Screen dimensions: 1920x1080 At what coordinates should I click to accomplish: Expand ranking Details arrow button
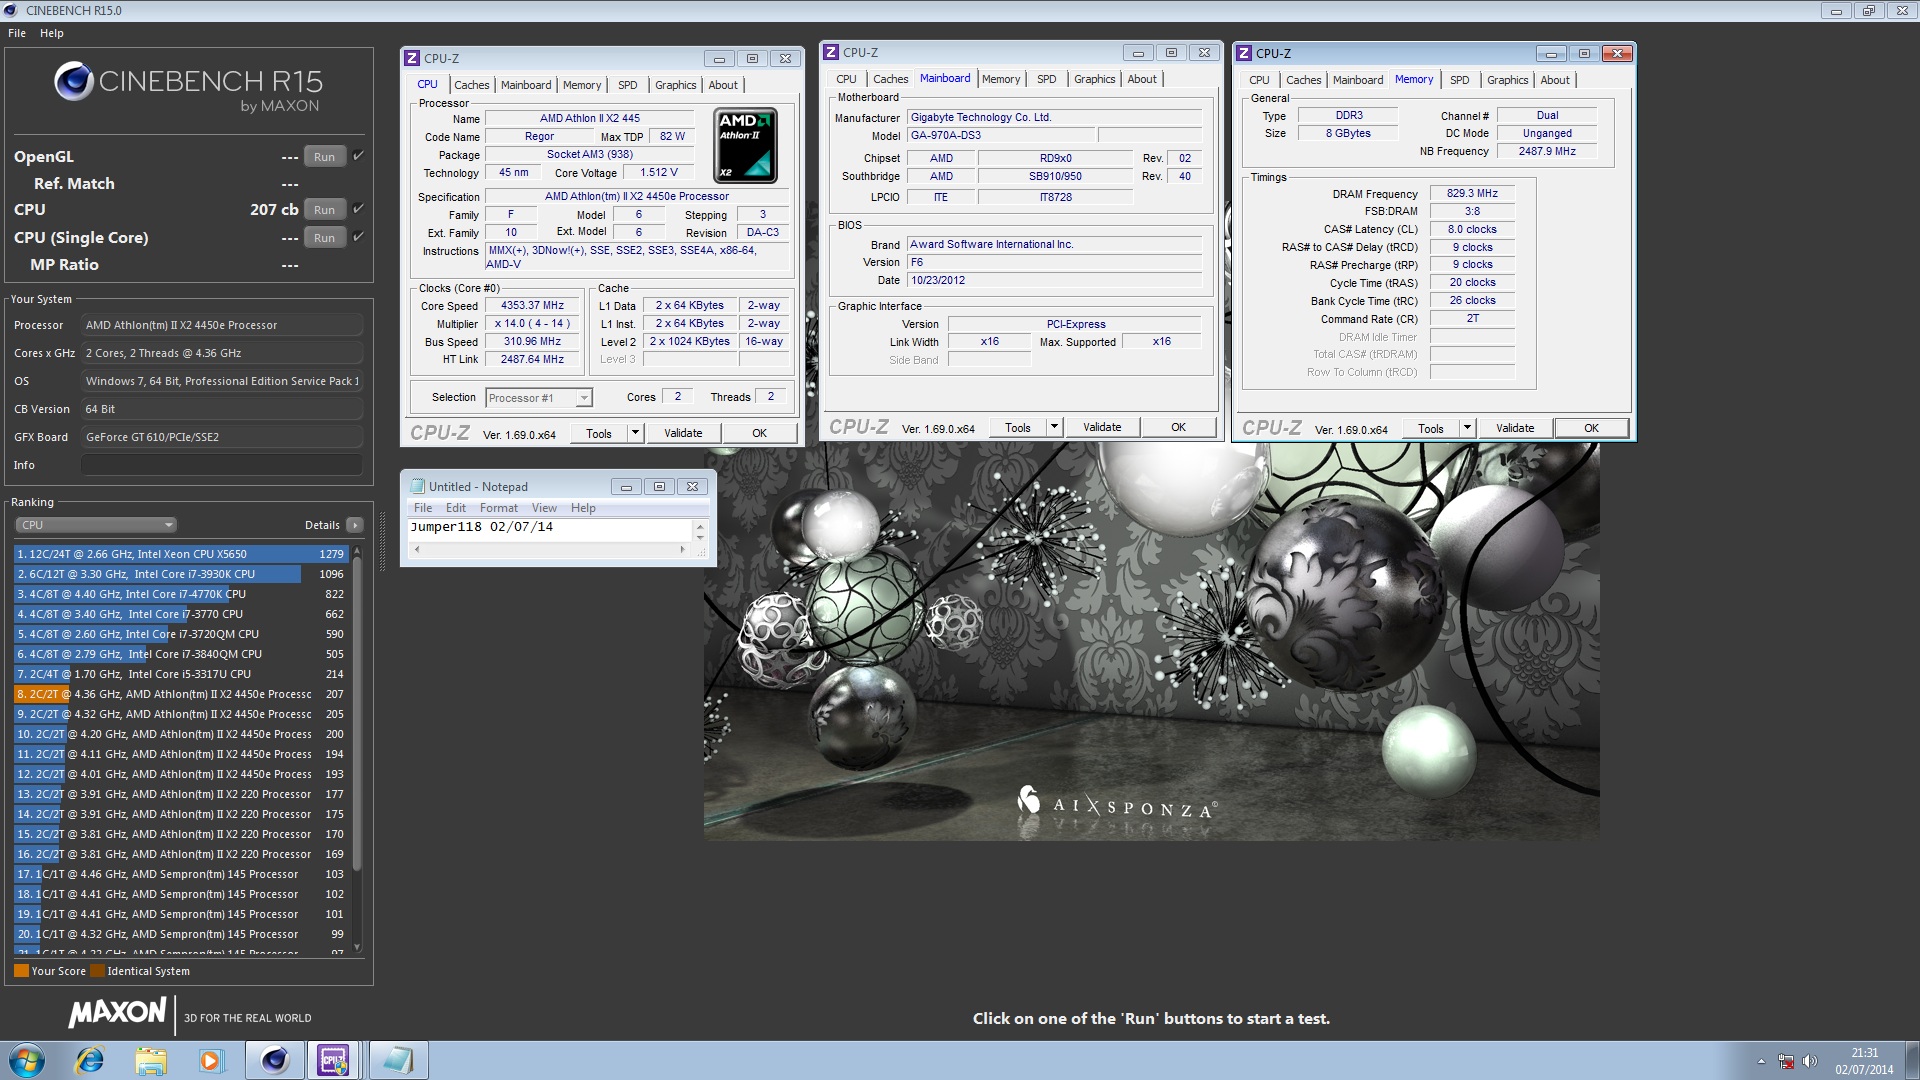(x=354, y=525)
